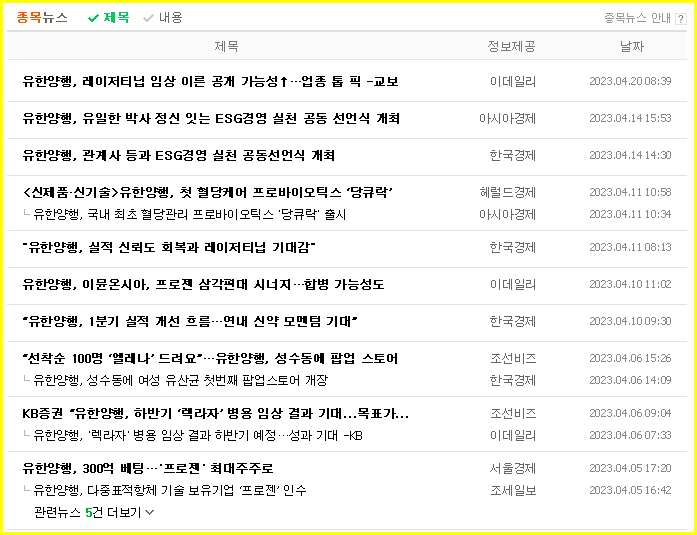This screenshot has height=535, width=697.
Task: Click the 날짜 column header
Action: click(632, 46)
